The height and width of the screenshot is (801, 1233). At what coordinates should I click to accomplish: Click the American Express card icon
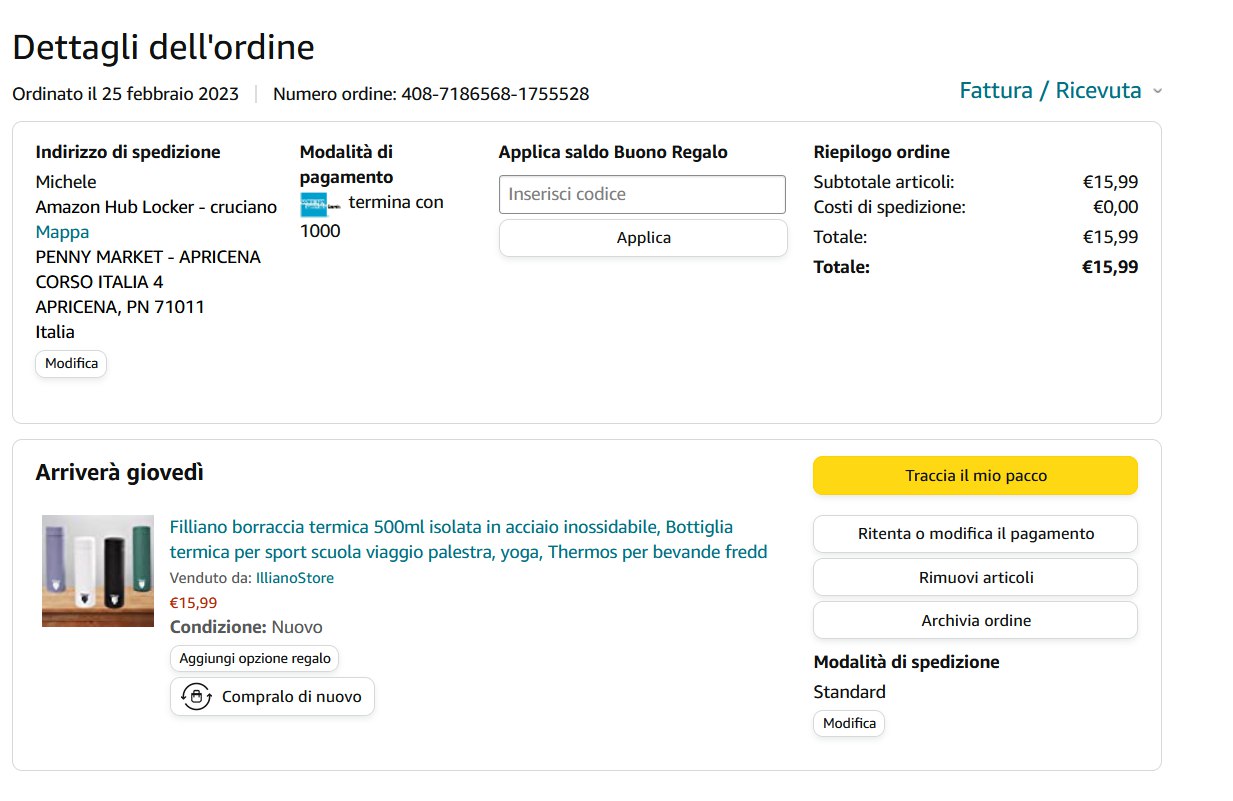coord(314,204)
